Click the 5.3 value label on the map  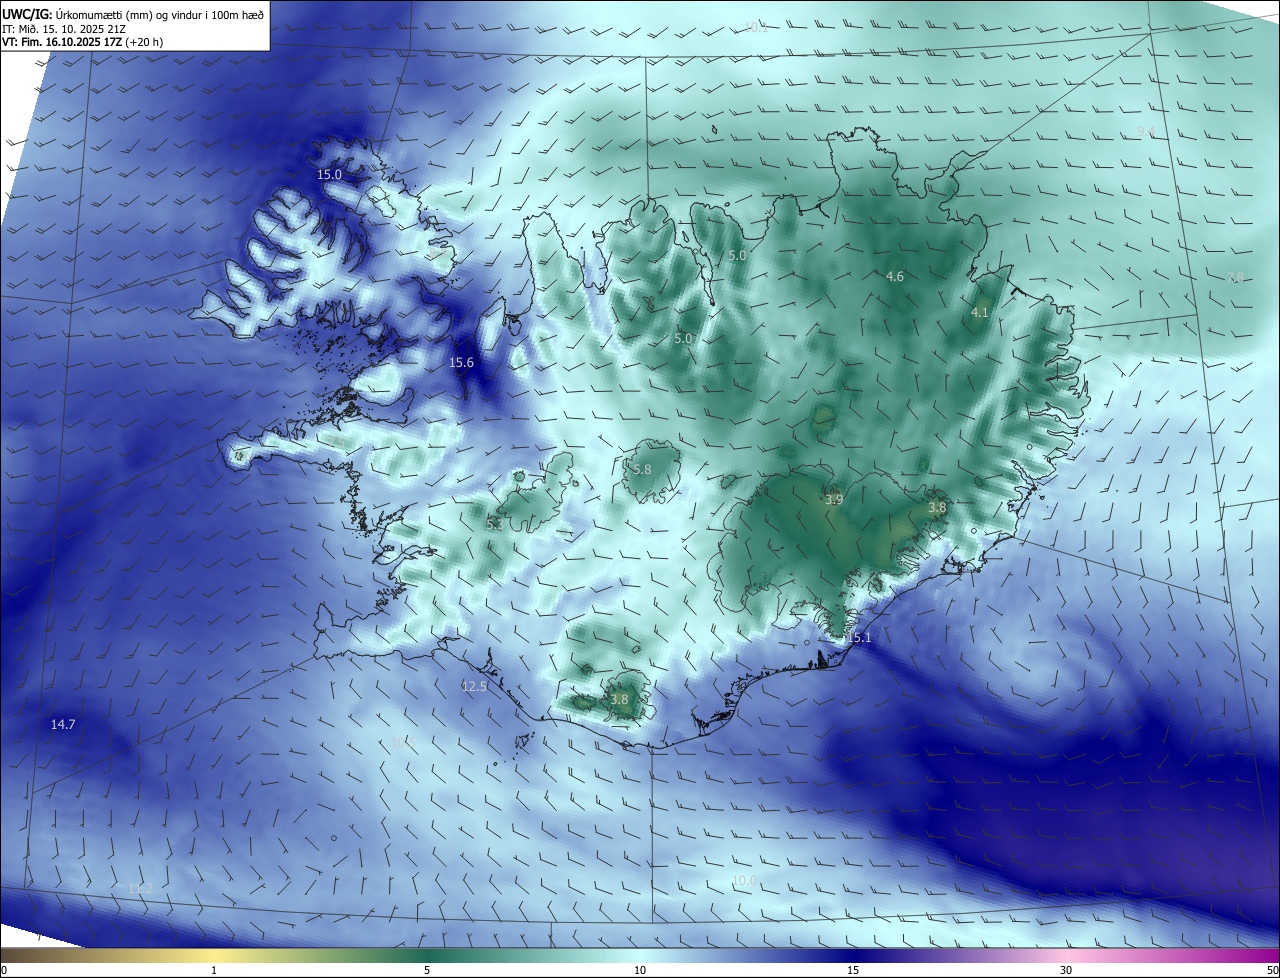click(494, 524)
